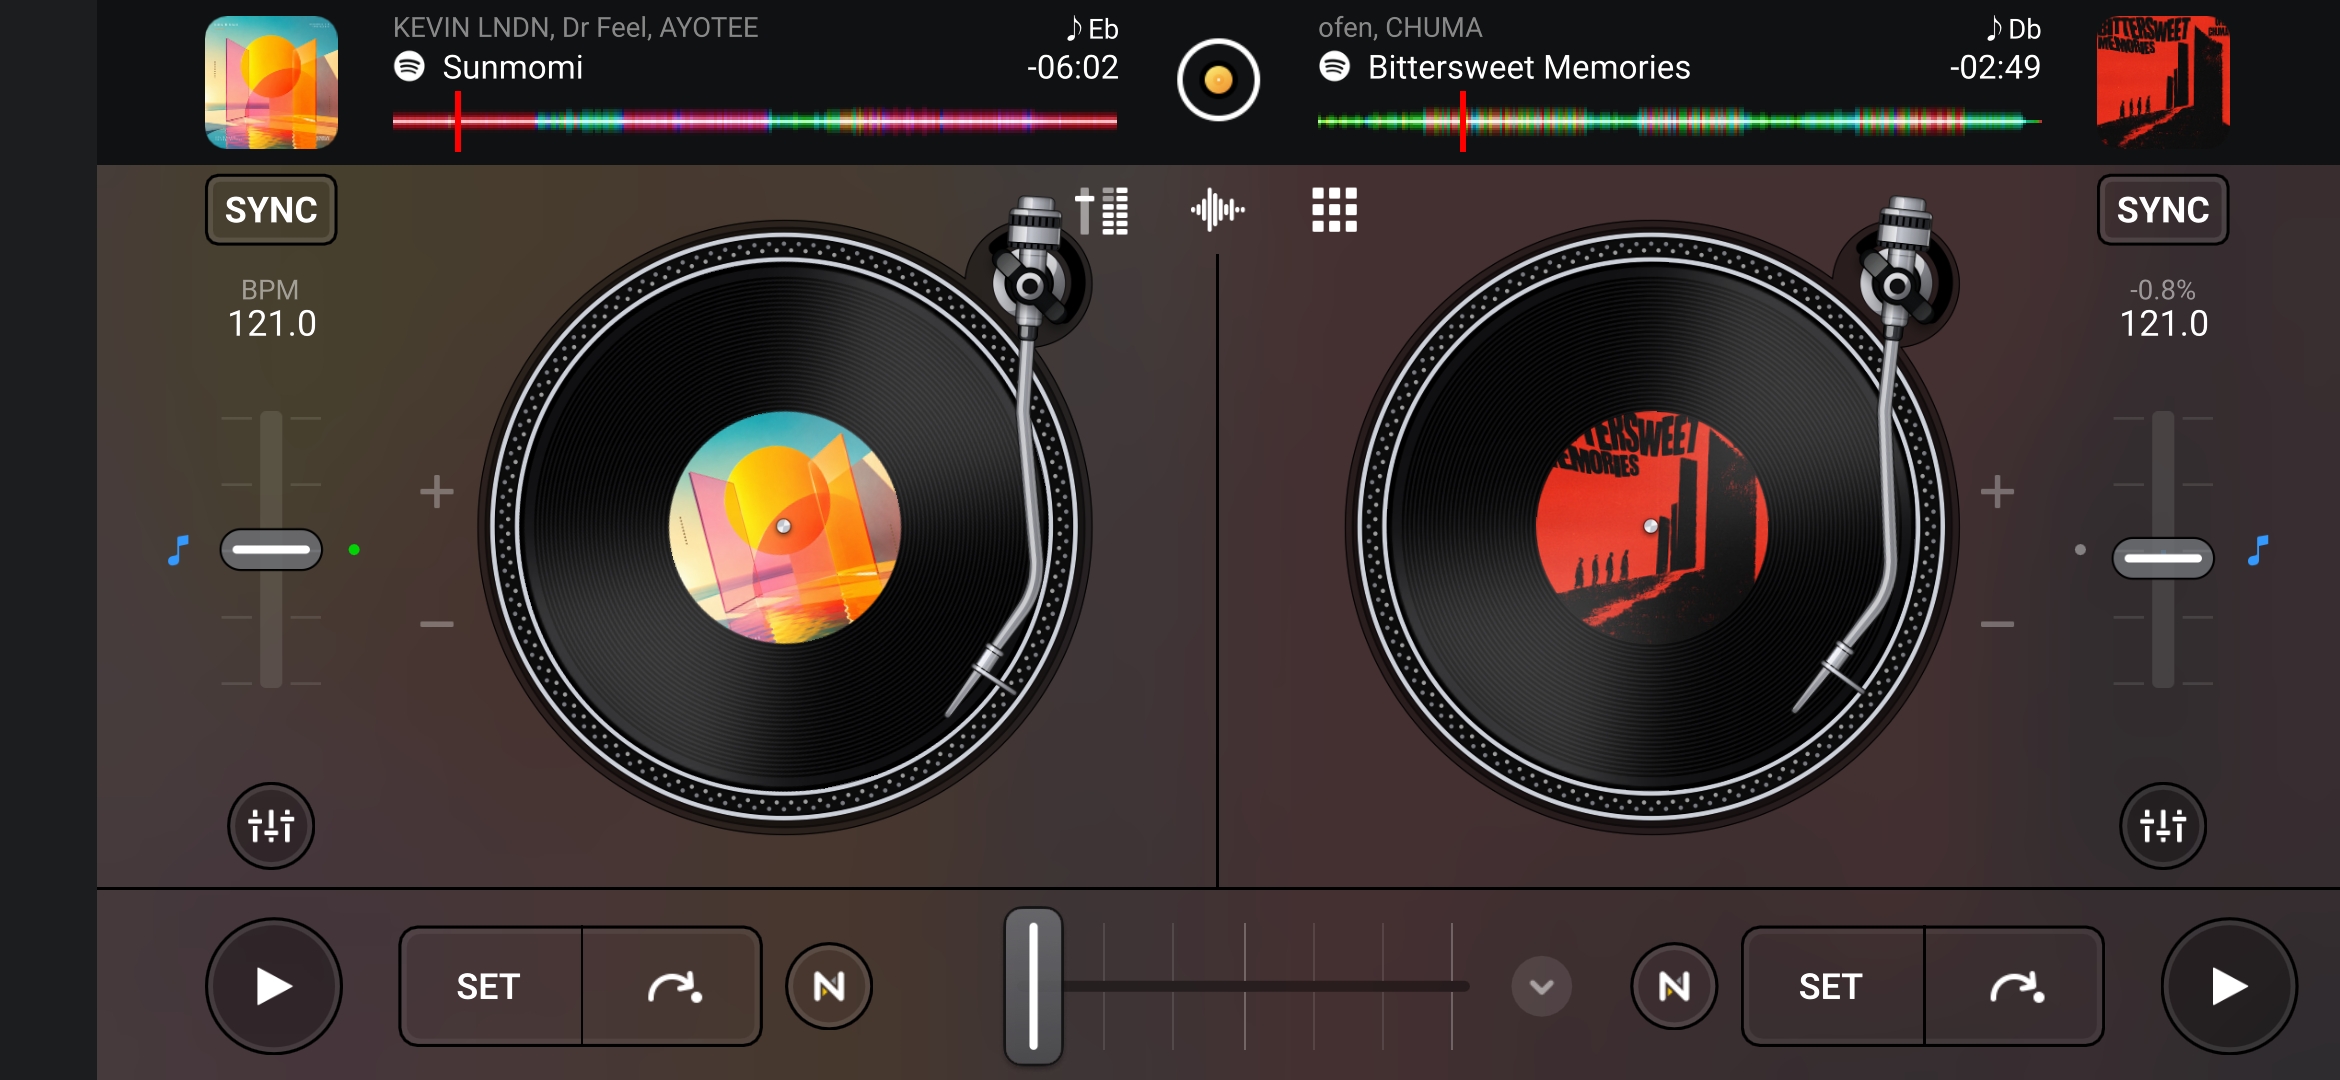Viewport: 2340px width, 1080px height.
Task: Nudge left deck tempo up with plus
Action: 436,492
